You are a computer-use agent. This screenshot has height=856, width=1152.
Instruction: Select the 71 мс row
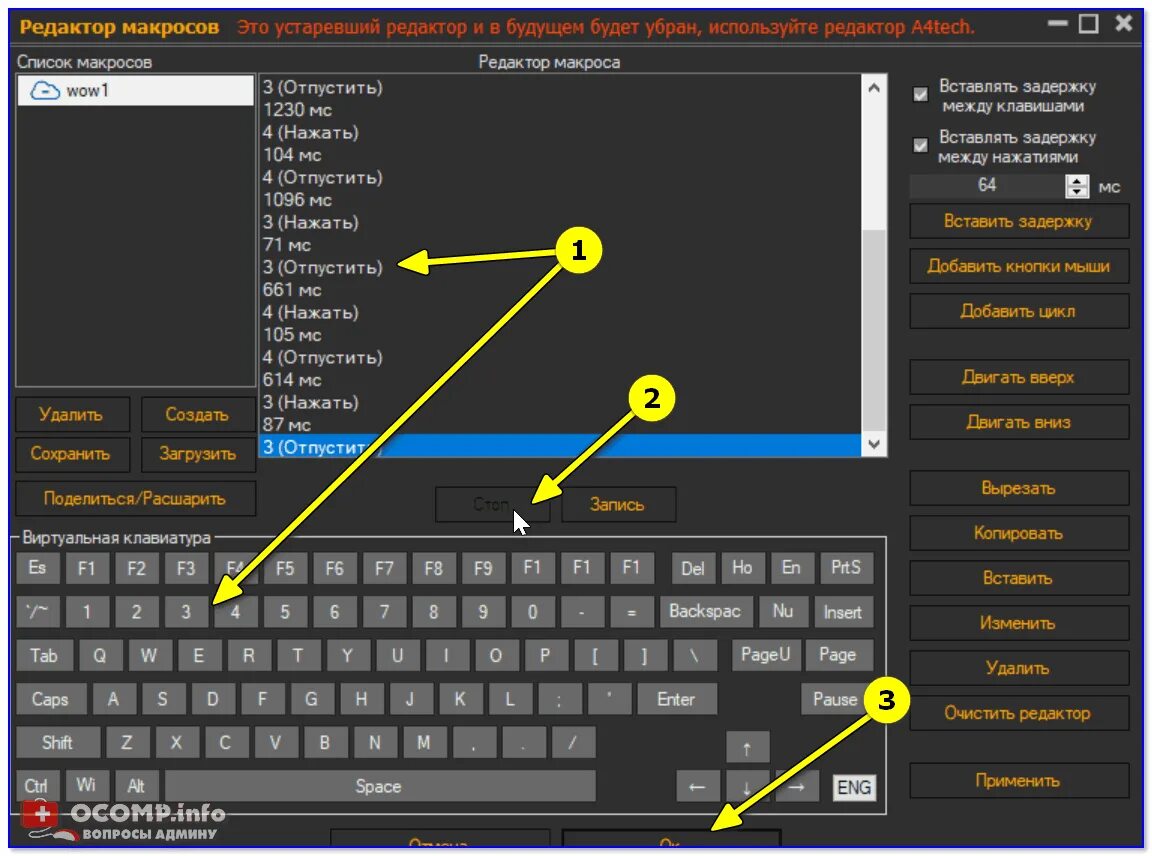click(x=561, y=245)
